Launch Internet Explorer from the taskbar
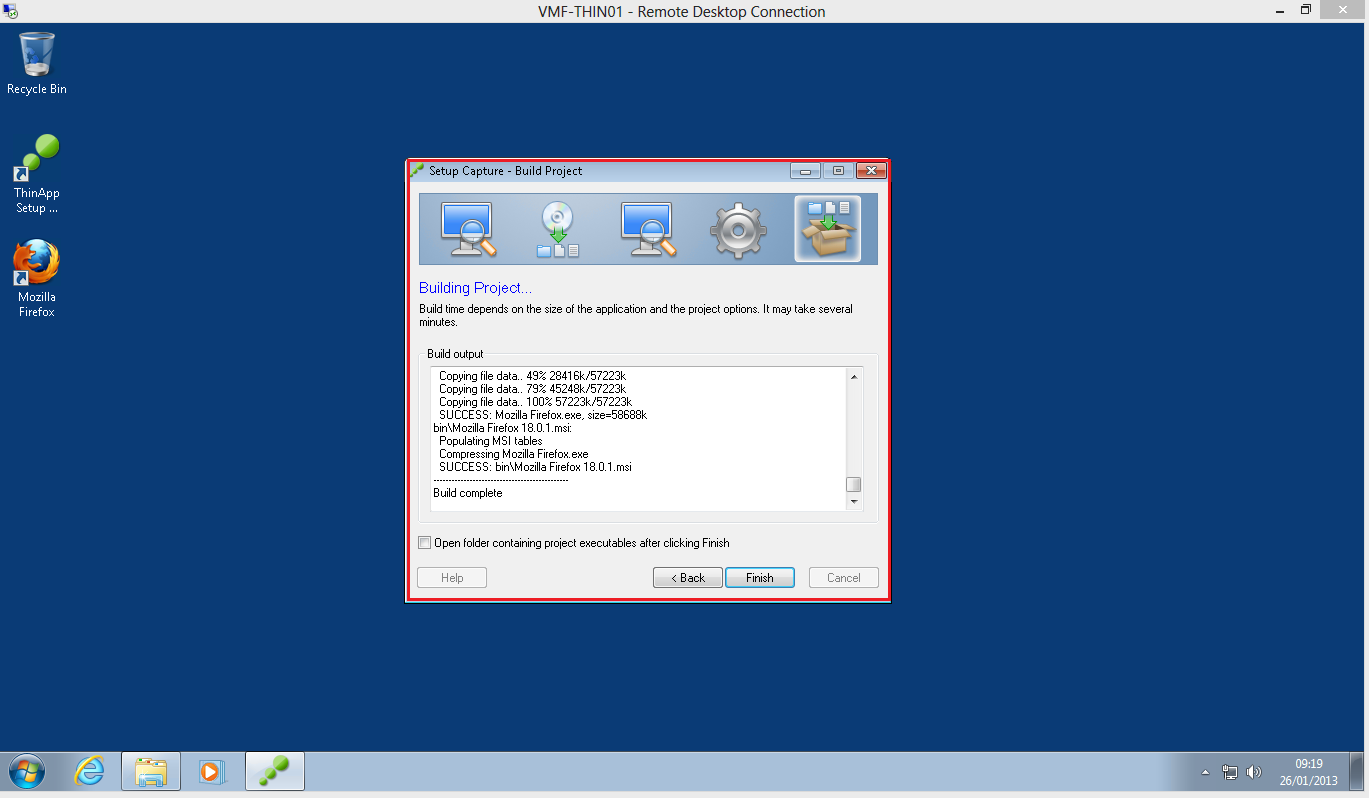The width and height of the screenshot is (1369, 798). pos(90,771)
